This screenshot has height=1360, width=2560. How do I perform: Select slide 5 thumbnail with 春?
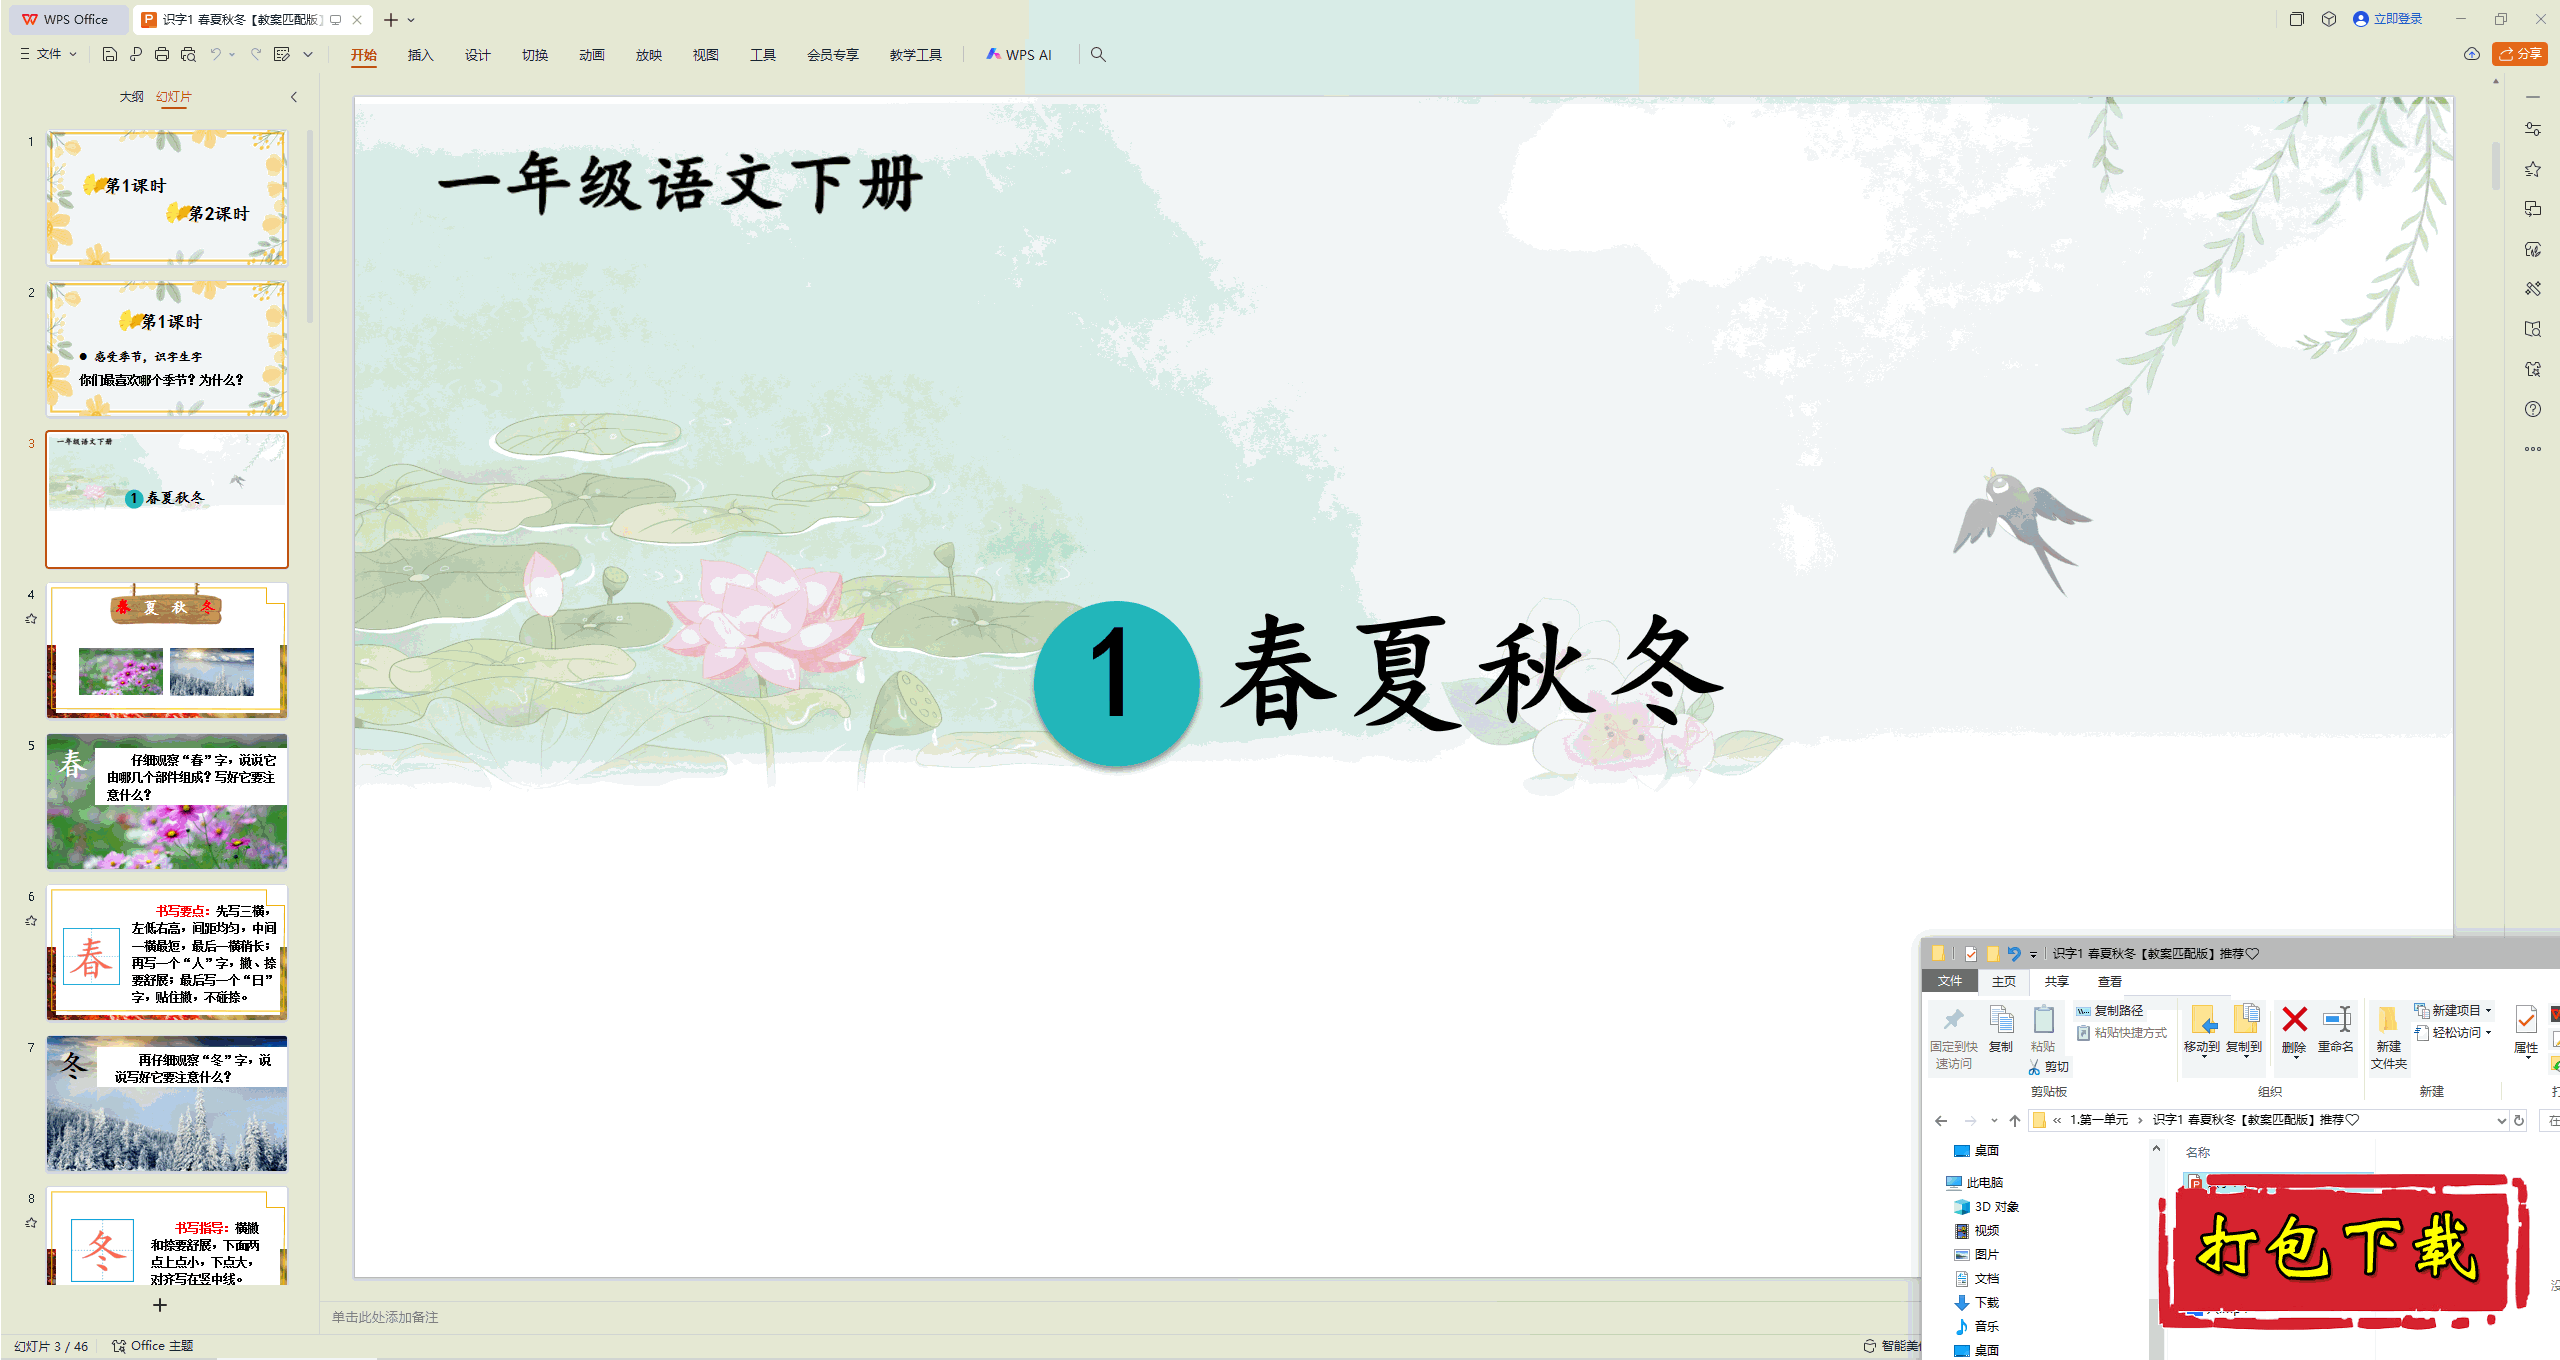(167, 801)
